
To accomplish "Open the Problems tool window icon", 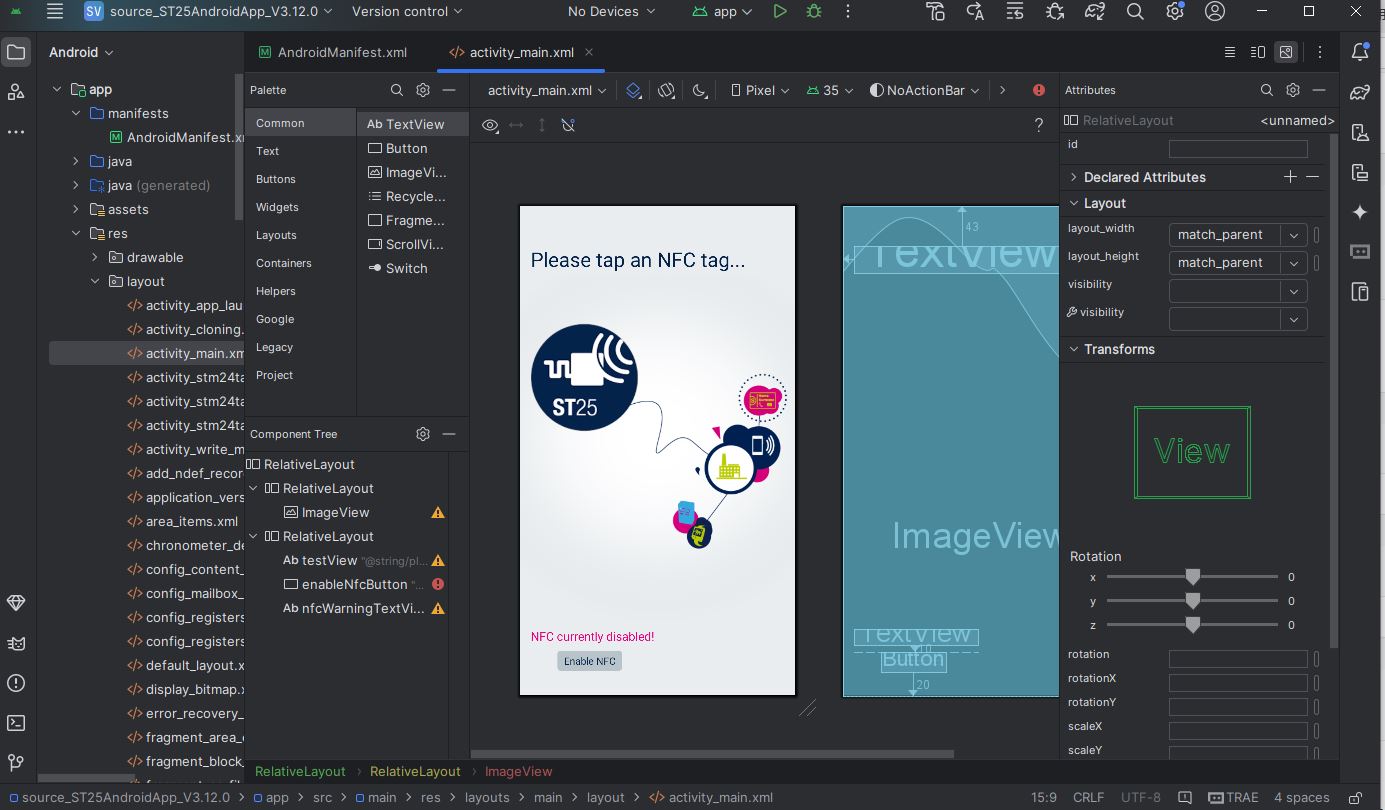I will click(x=16, y=683).
